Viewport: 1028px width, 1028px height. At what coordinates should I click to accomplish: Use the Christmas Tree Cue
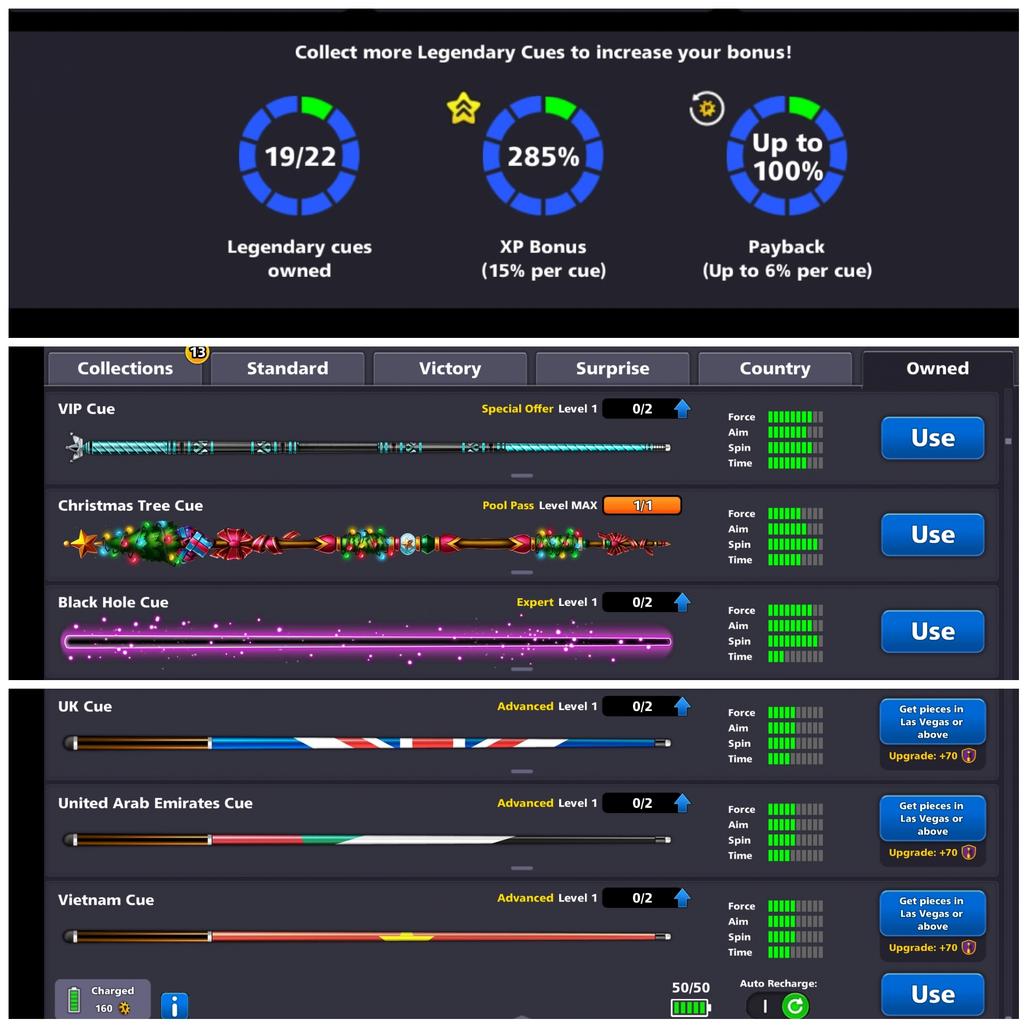[932, 535]
